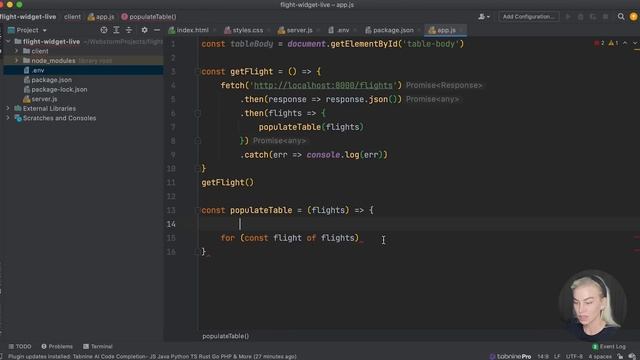This screenshot has height=360, width=640.
Task: Click the localhost:8000/flights URL link
Action: tap(323, 85)
